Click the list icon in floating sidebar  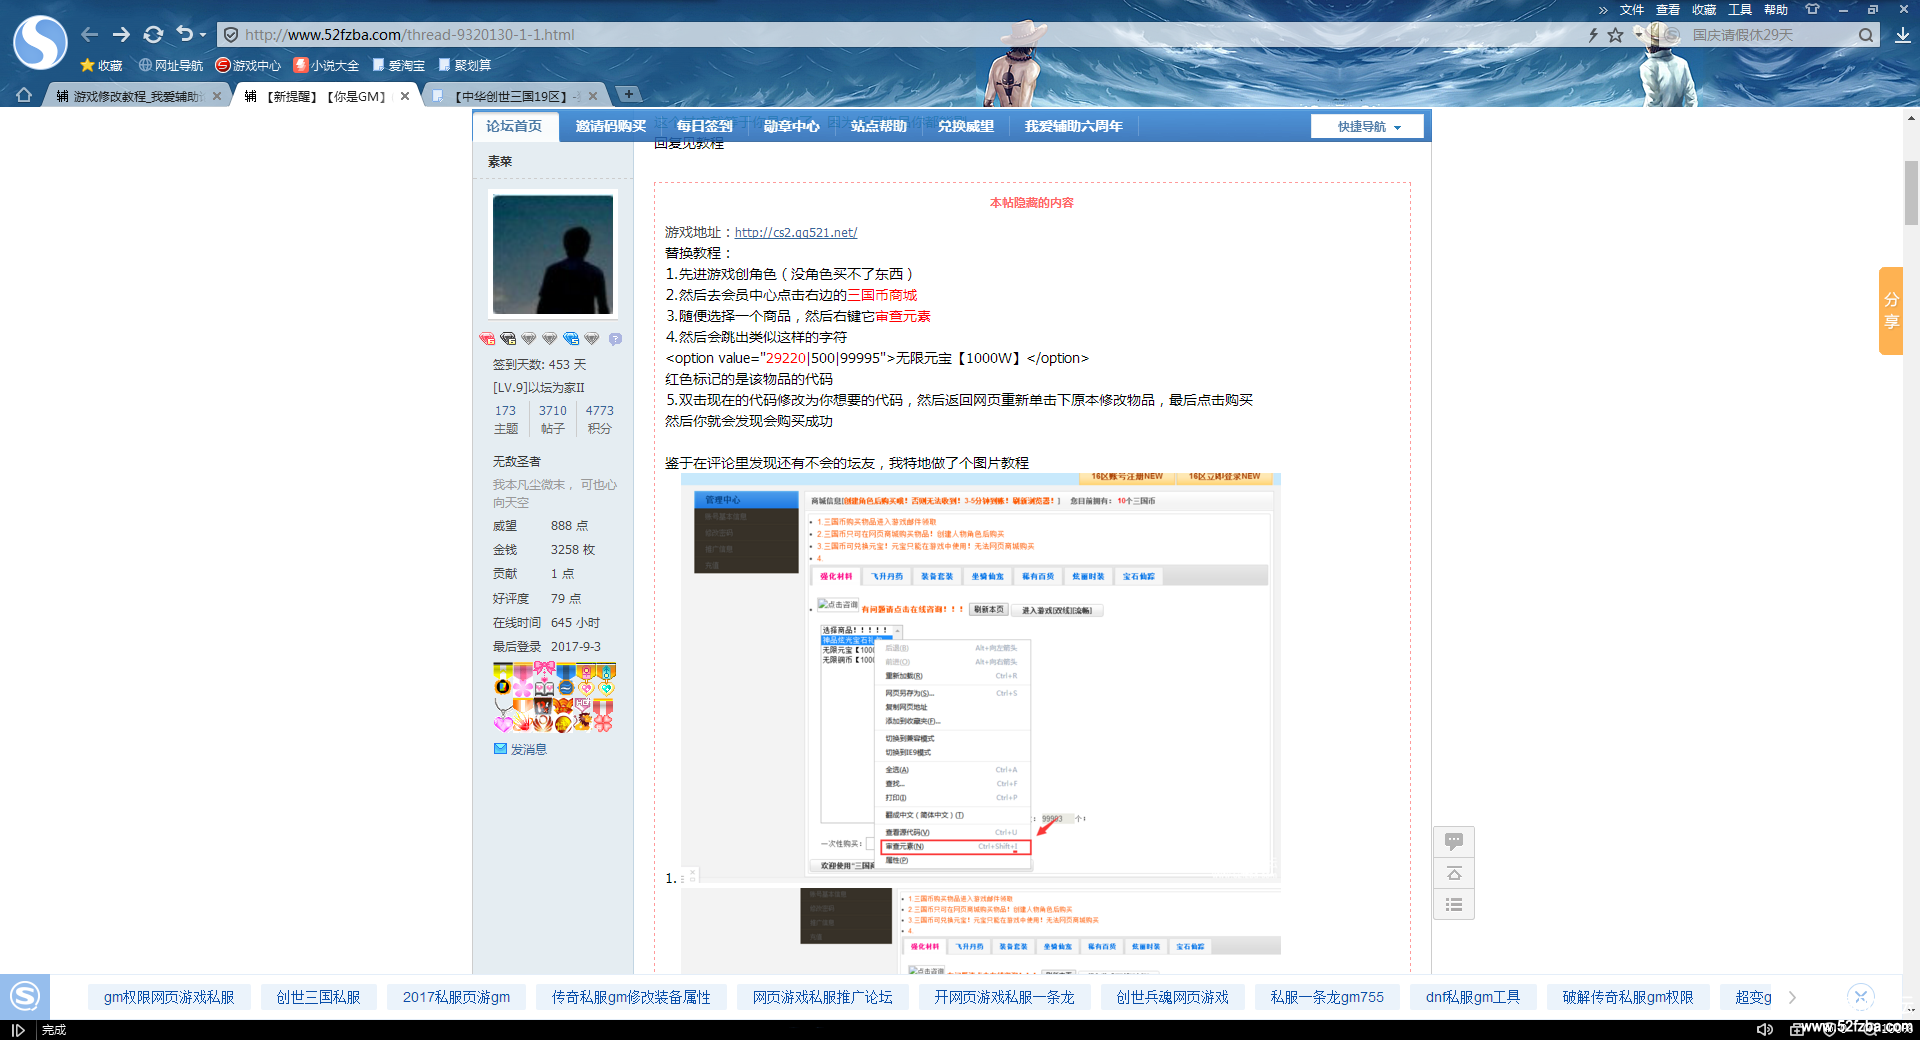[x=1454, y=905]
